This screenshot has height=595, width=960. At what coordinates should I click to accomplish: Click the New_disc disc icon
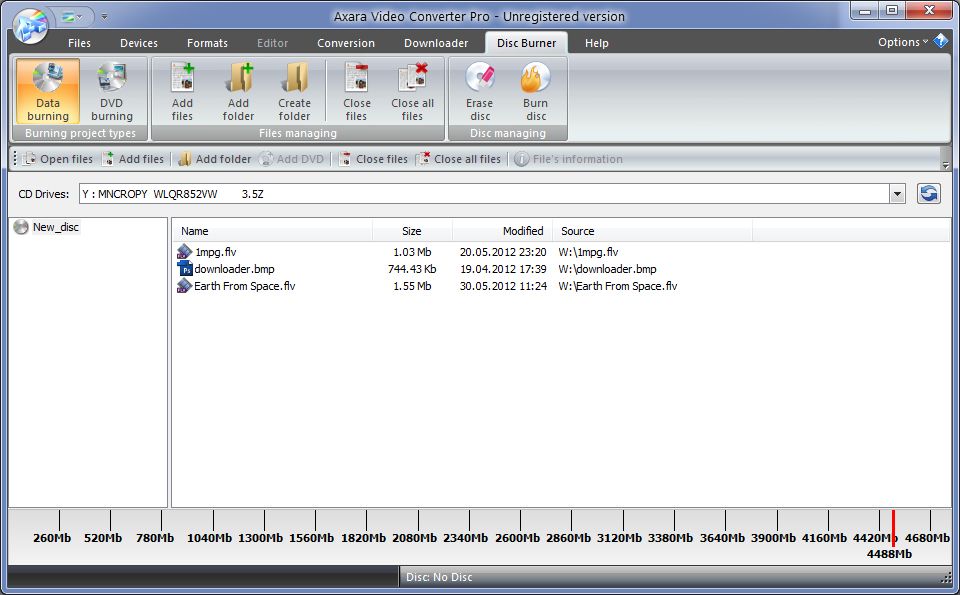[21, 227]
